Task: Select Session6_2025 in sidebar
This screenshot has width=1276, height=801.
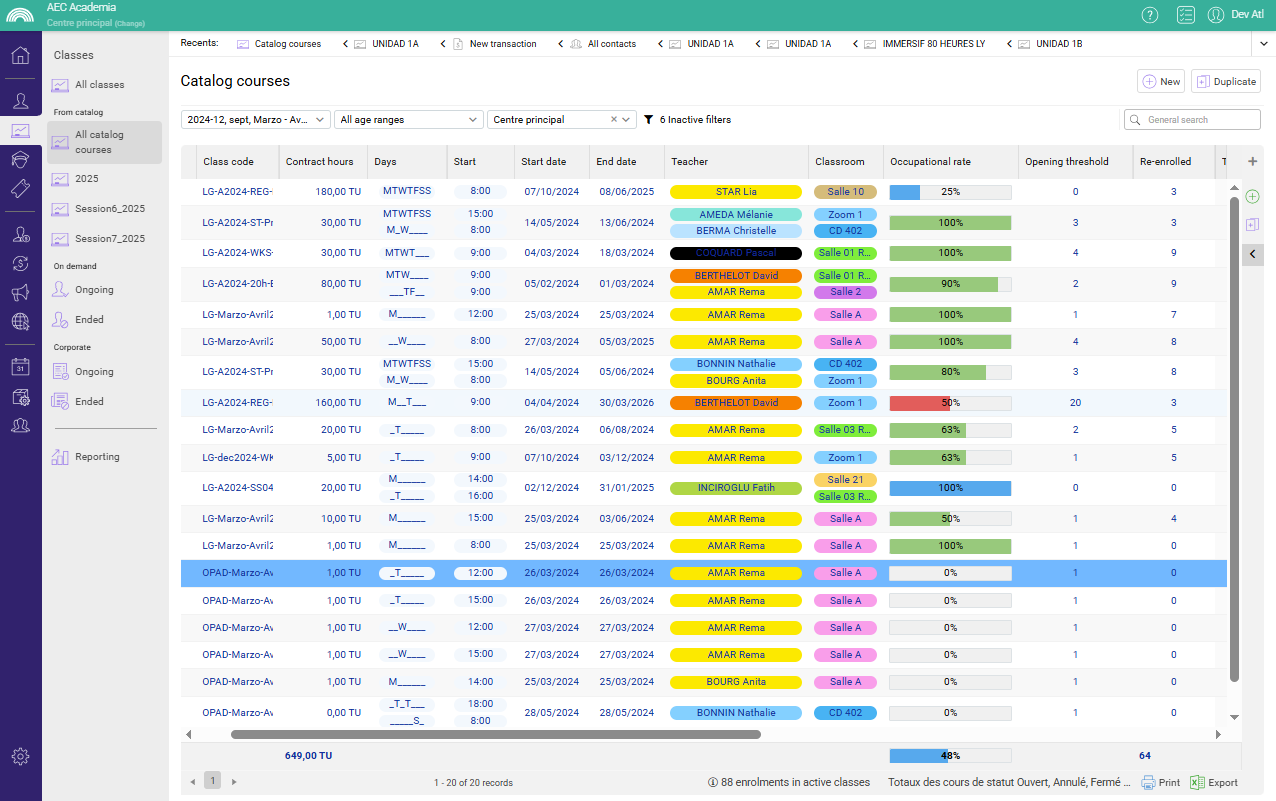Action: click(103, 209)
